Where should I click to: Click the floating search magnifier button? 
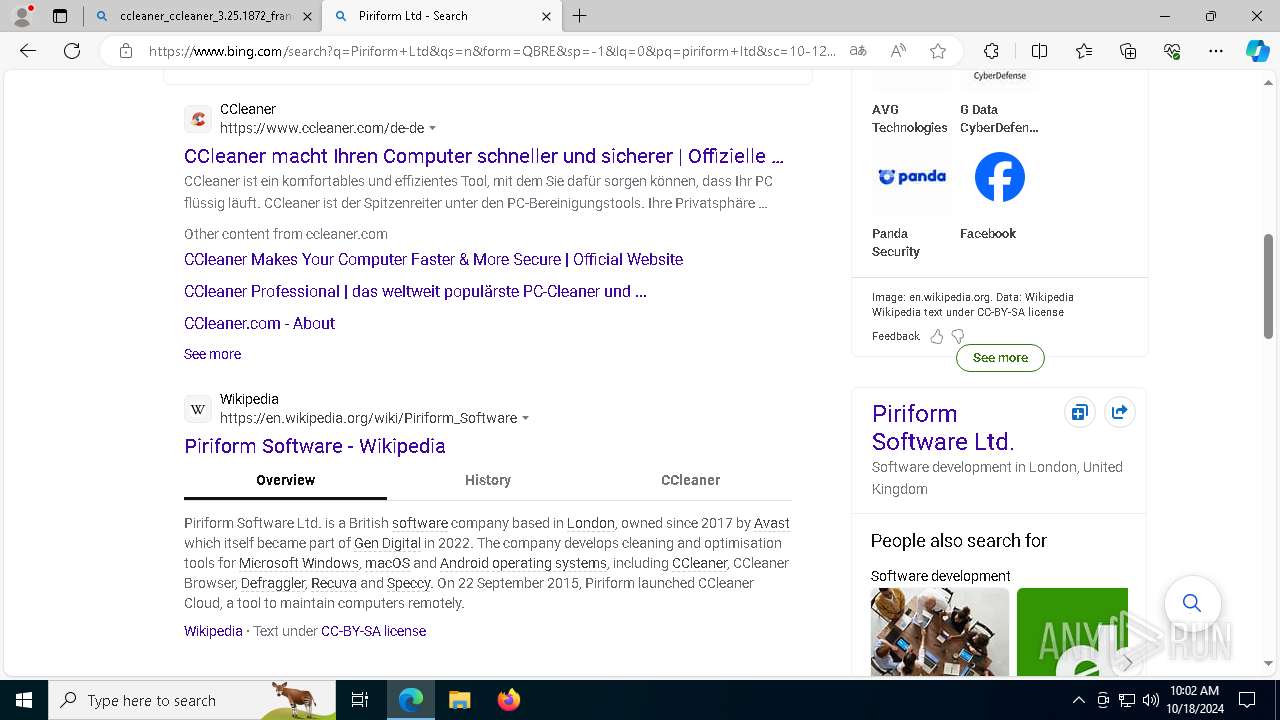pos(1192,603)
